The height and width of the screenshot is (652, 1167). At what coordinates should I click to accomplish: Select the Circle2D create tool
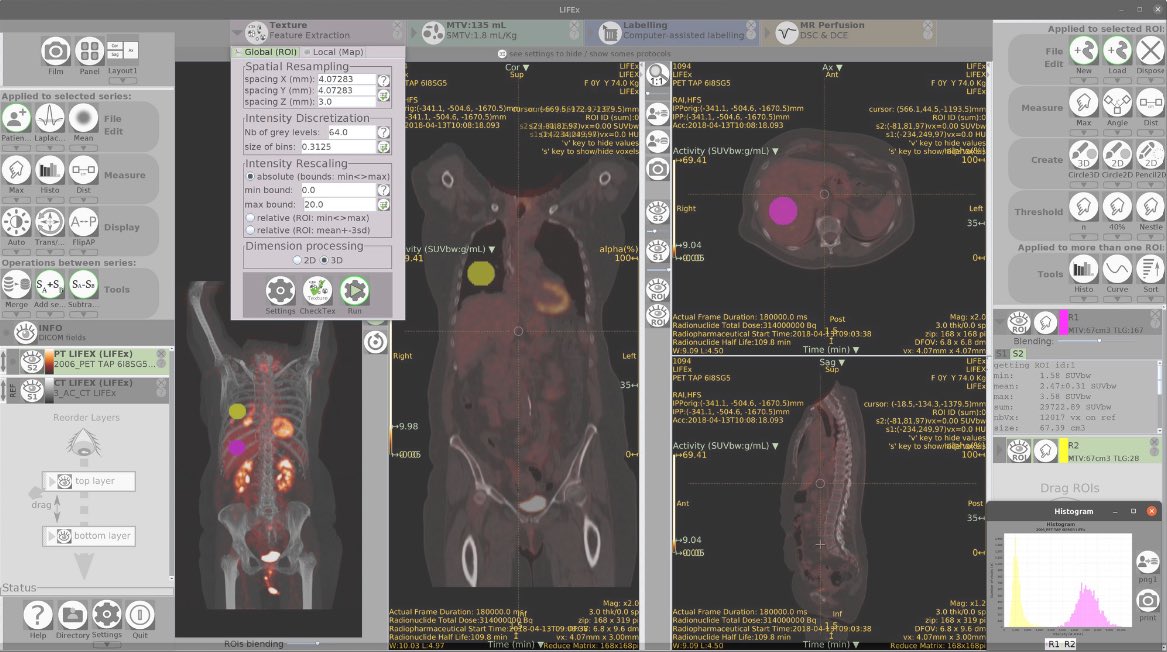click(1117, 155)
